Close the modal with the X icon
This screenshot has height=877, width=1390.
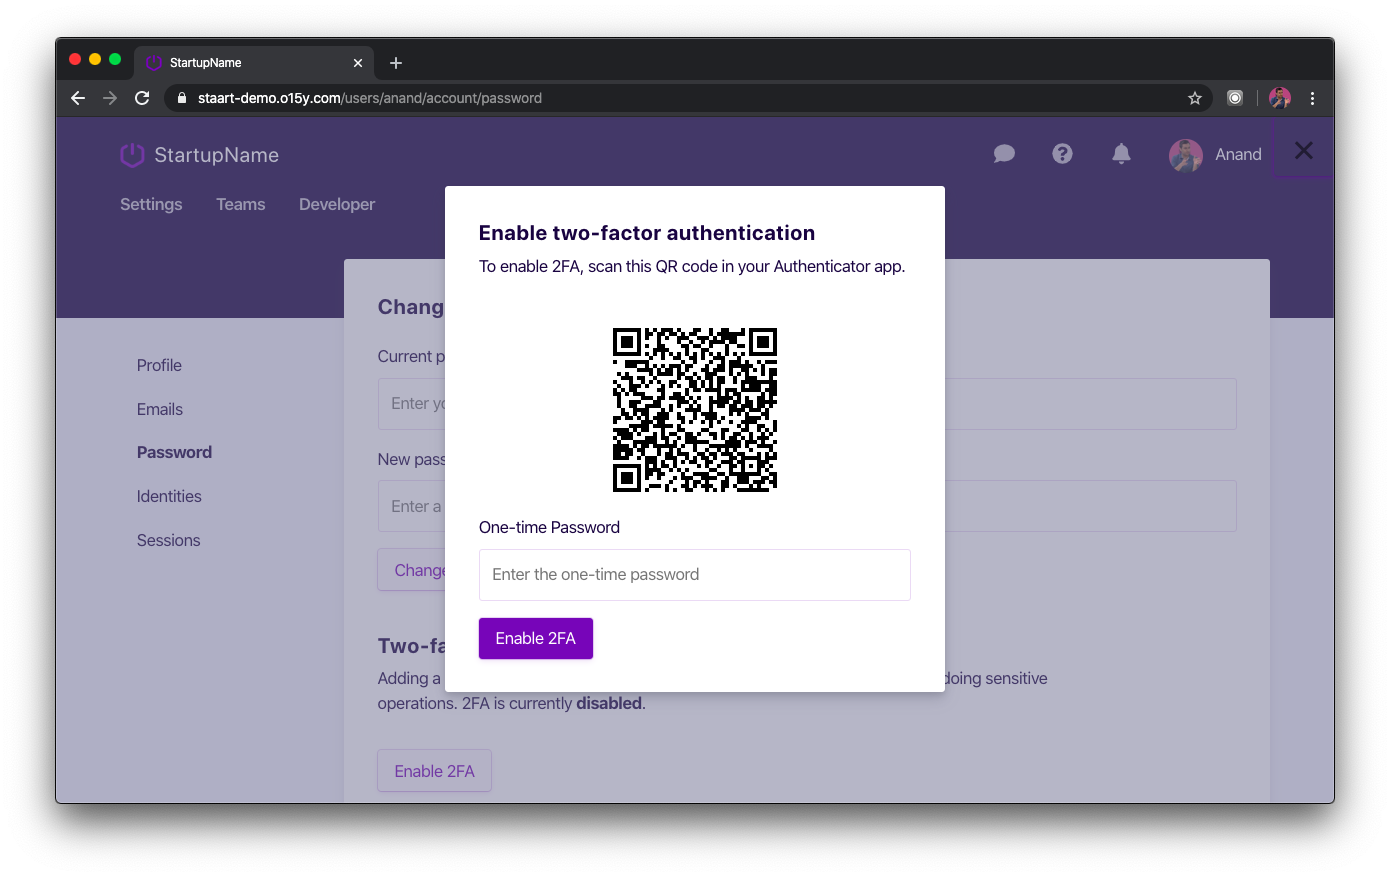click(x=1303, y=151)
